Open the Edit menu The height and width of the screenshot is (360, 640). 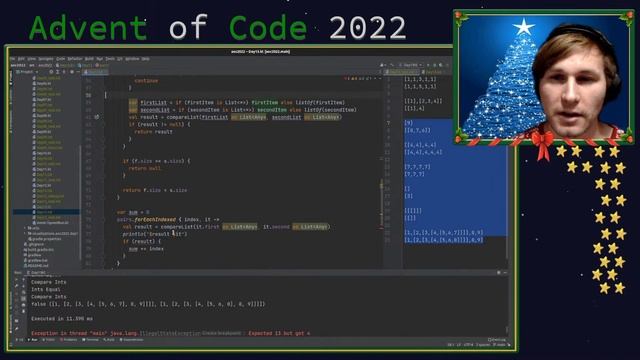[x=21, y=59]
